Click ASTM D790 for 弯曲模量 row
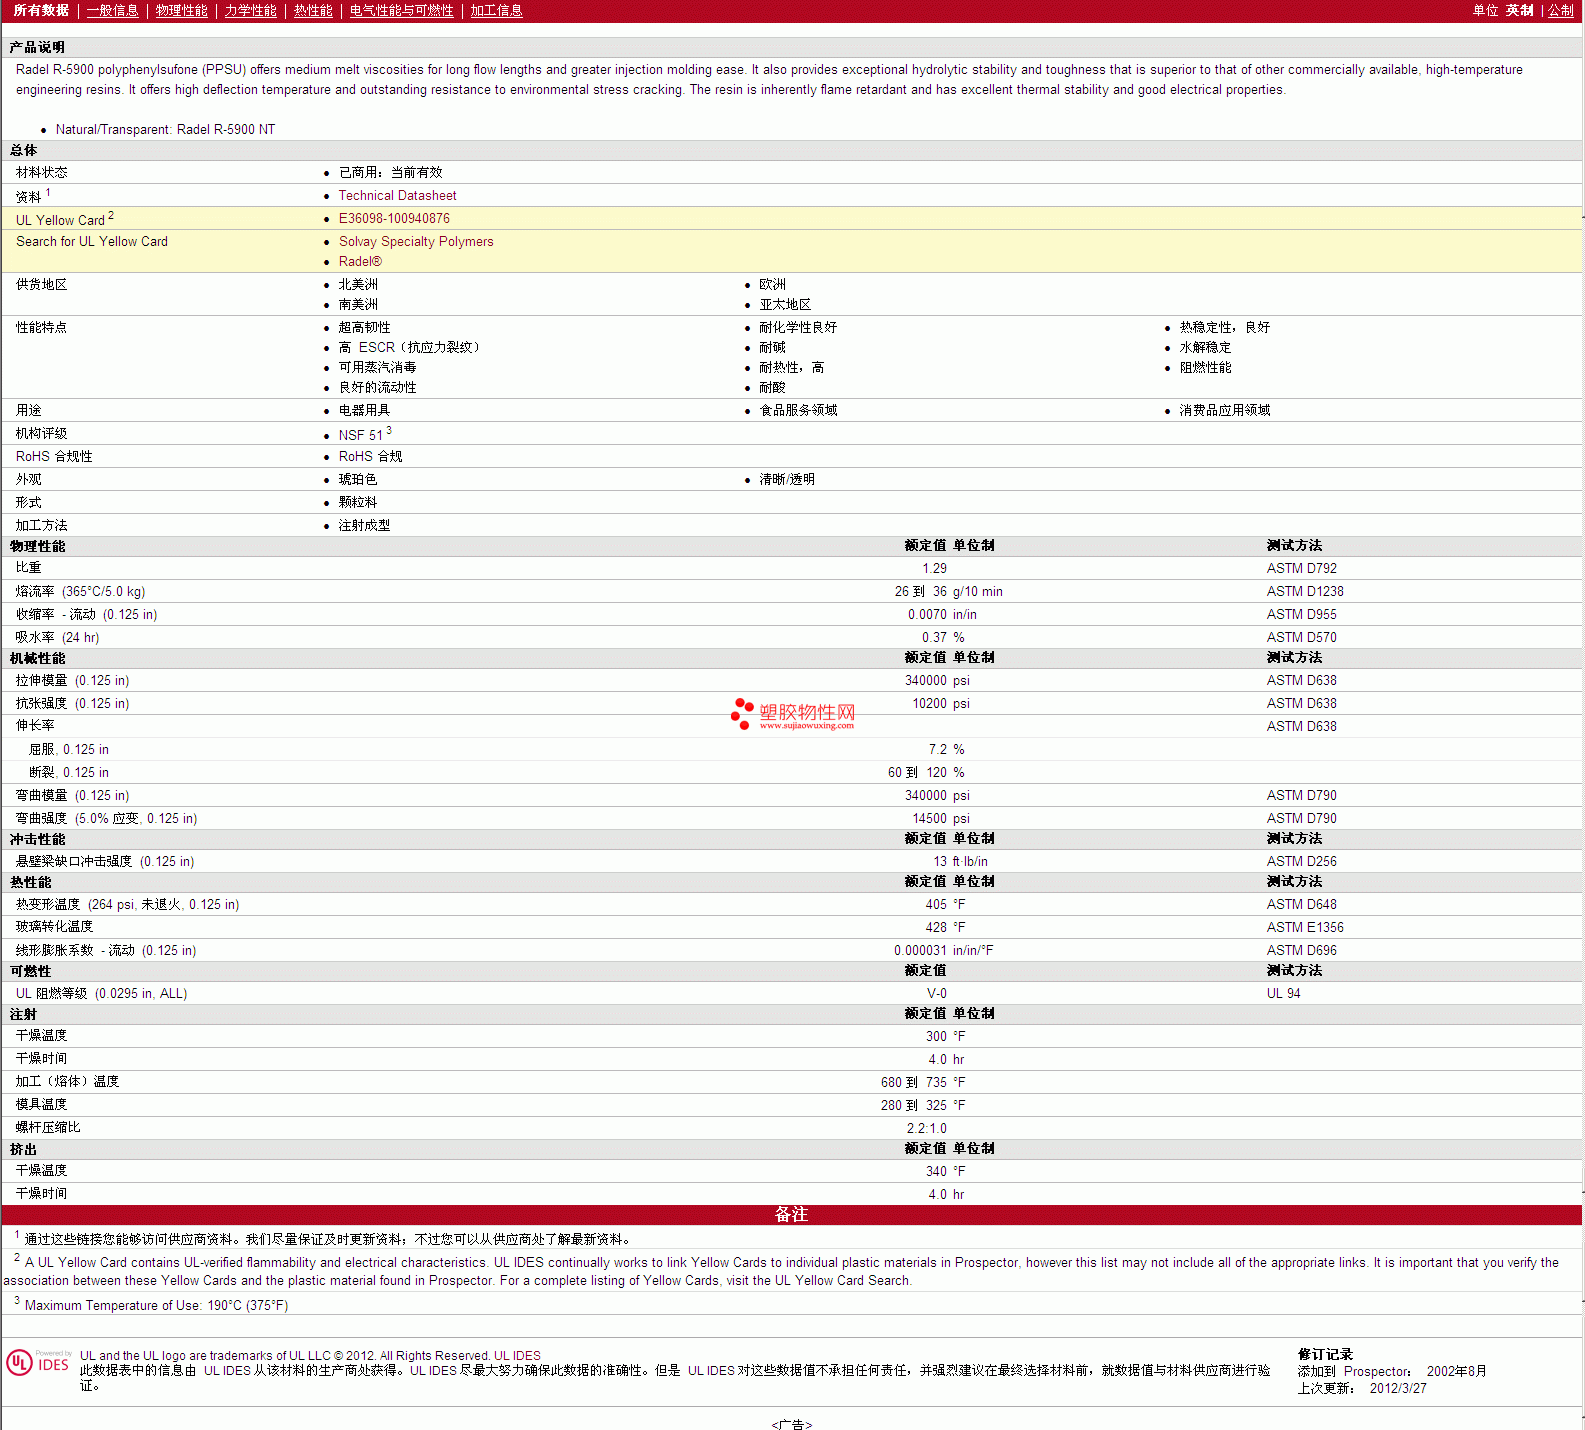 click(x=1301, y=796)
